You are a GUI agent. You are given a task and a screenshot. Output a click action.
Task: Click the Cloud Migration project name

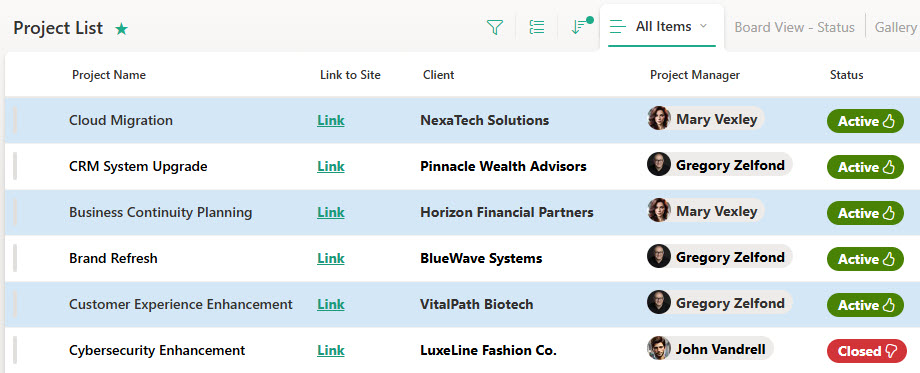(121, 121)
